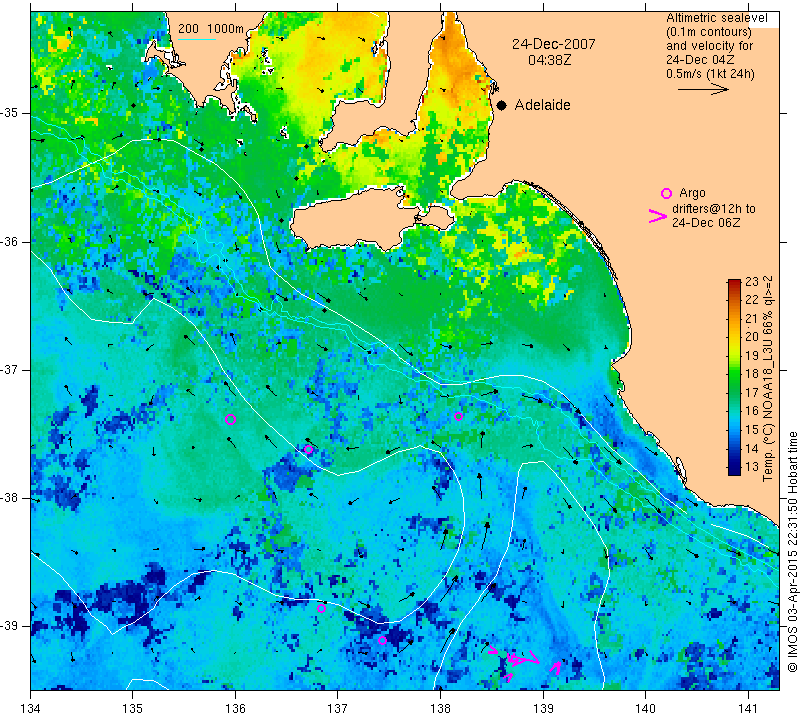Viewport: 800px width, 720px height.
Task: Click the '0.5m/s (1kt 24h)' scale text
Action: 710,74
